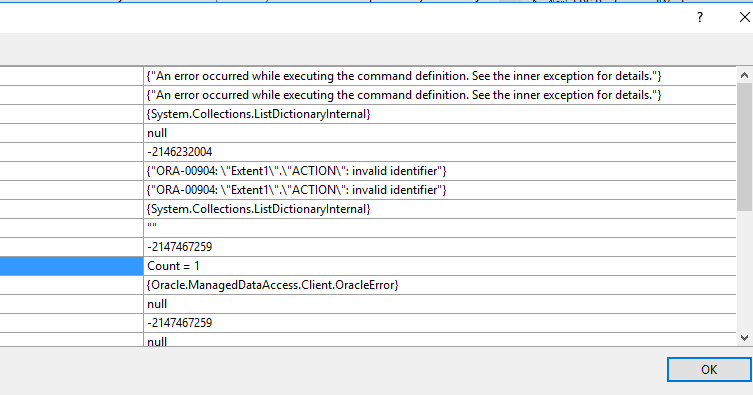Click the scrollbar up arrow
The height and width of the screenshot is (395, 753).
click(x=744, y=75)
